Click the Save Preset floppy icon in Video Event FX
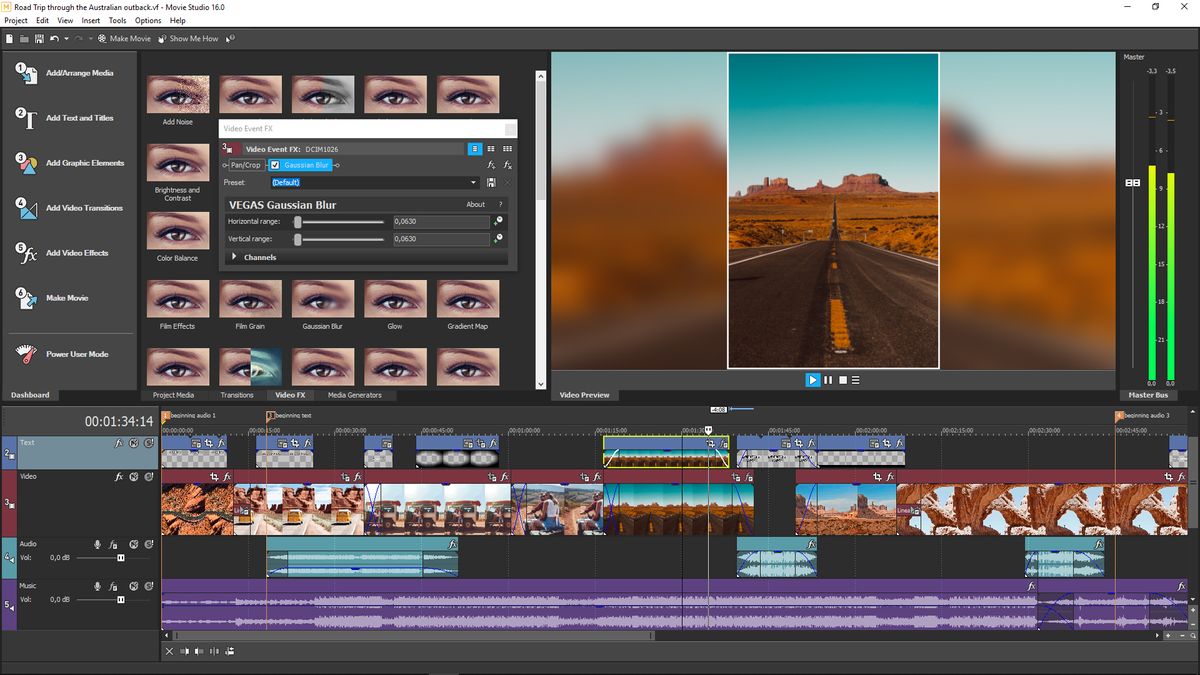The width and height of the screenshot is (1200, 675). [x=492, y=183]
